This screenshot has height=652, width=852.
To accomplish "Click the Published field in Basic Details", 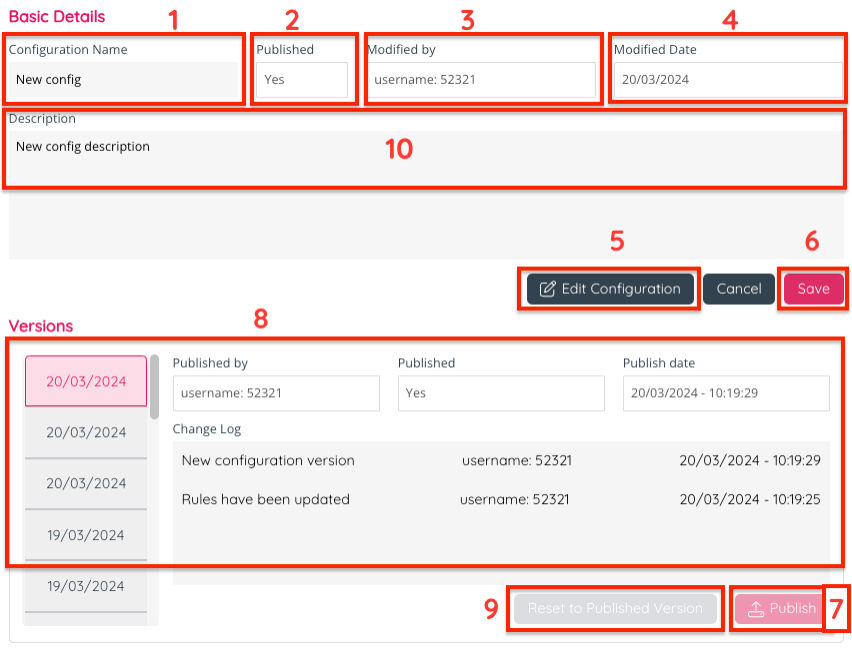I will 301,80.
